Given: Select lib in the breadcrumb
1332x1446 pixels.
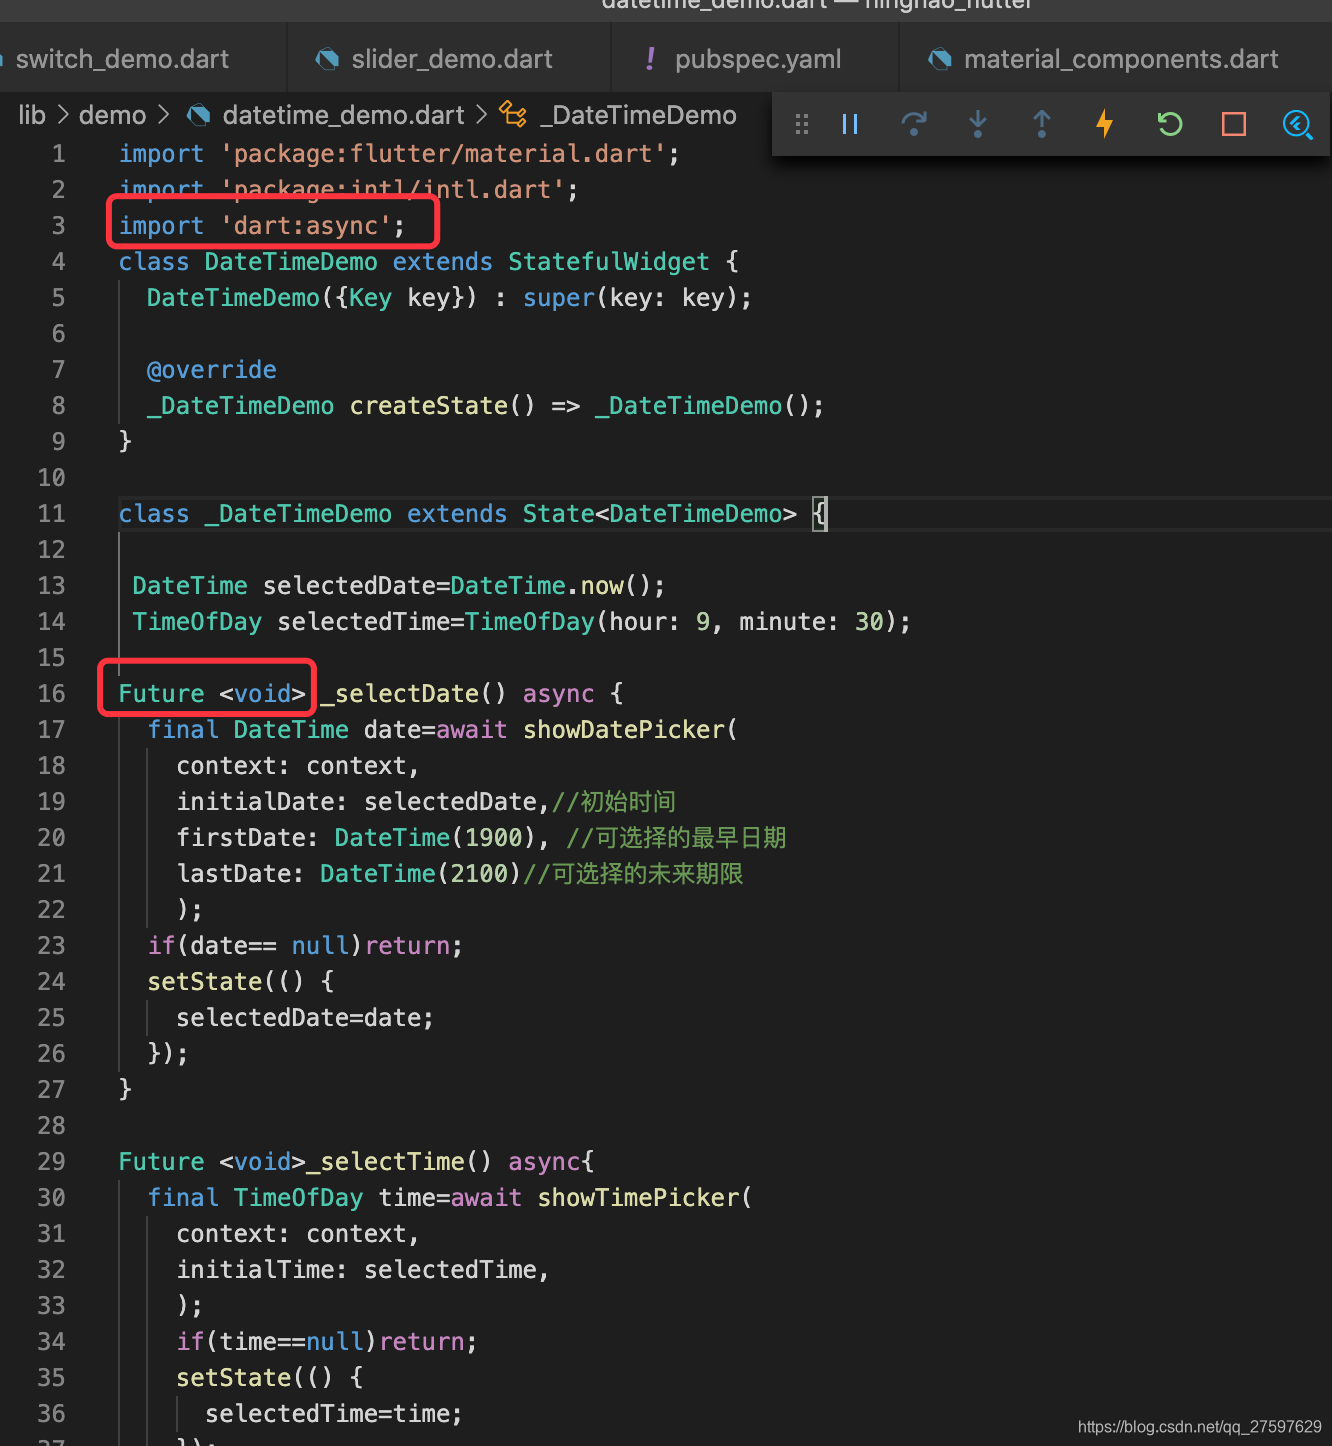Looking at the screenshot, I should [32, 115].
